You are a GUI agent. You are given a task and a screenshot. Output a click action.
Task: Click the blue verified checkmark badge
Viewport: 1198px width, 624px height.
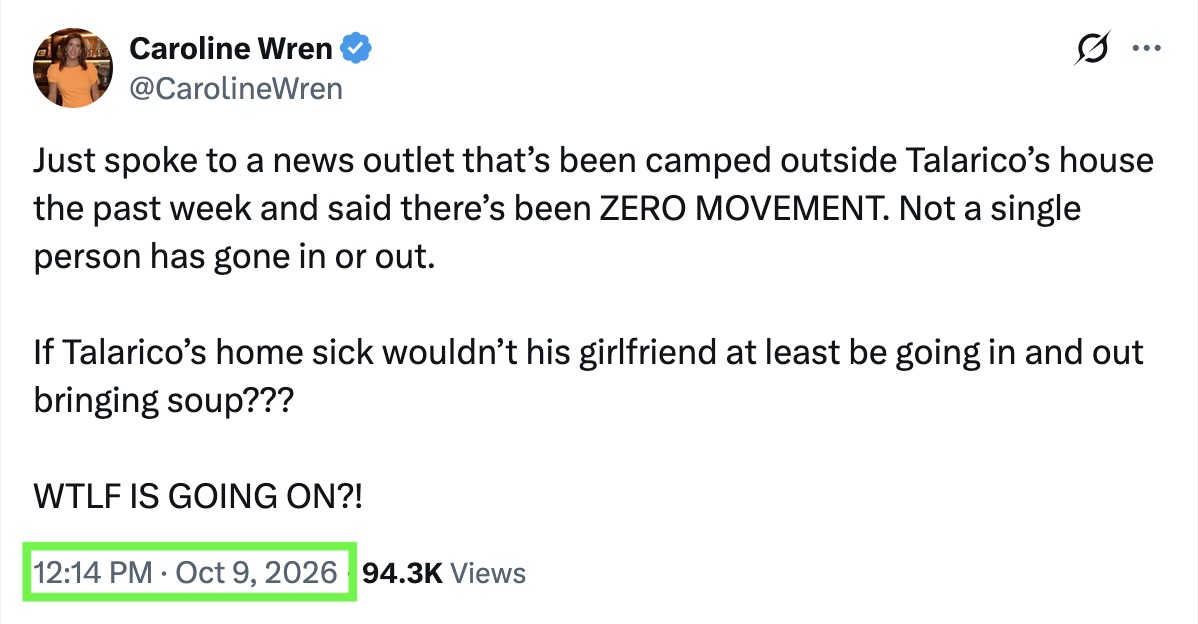(355, 48)
